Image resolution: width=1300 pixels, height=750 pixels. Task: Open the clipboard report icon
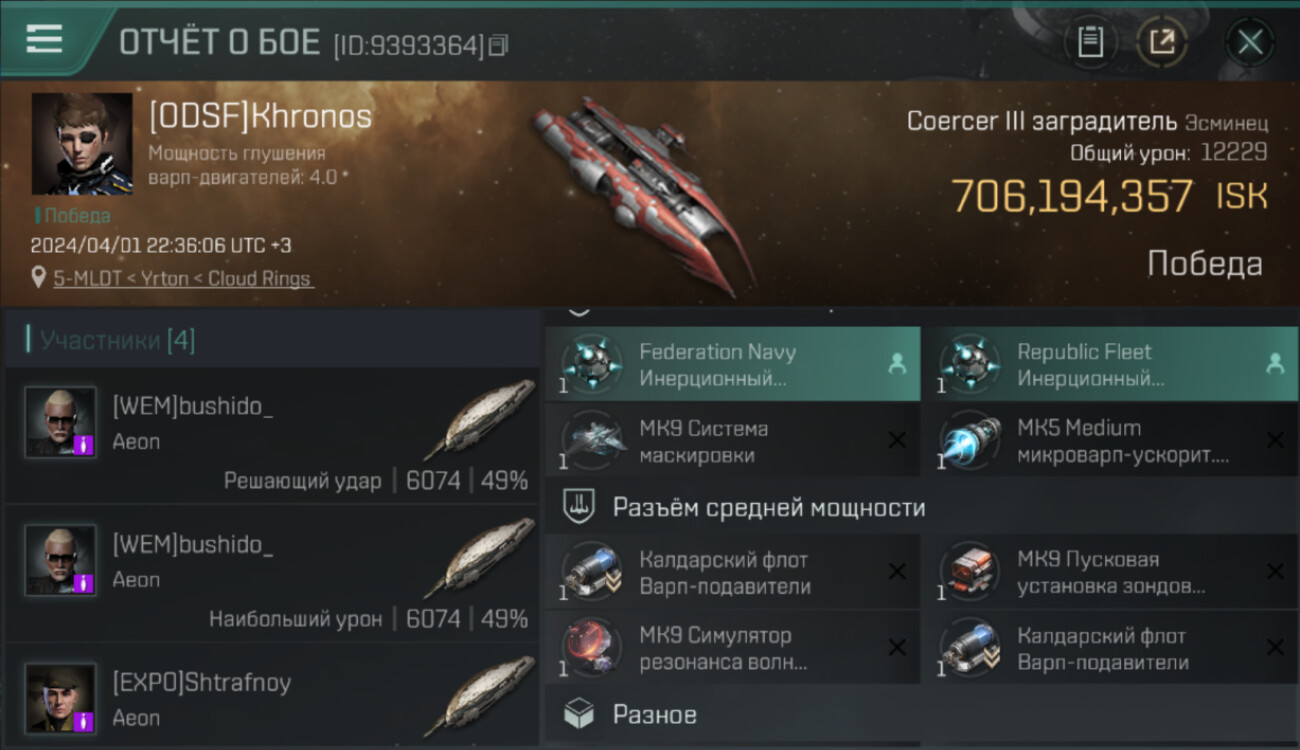1090,42
